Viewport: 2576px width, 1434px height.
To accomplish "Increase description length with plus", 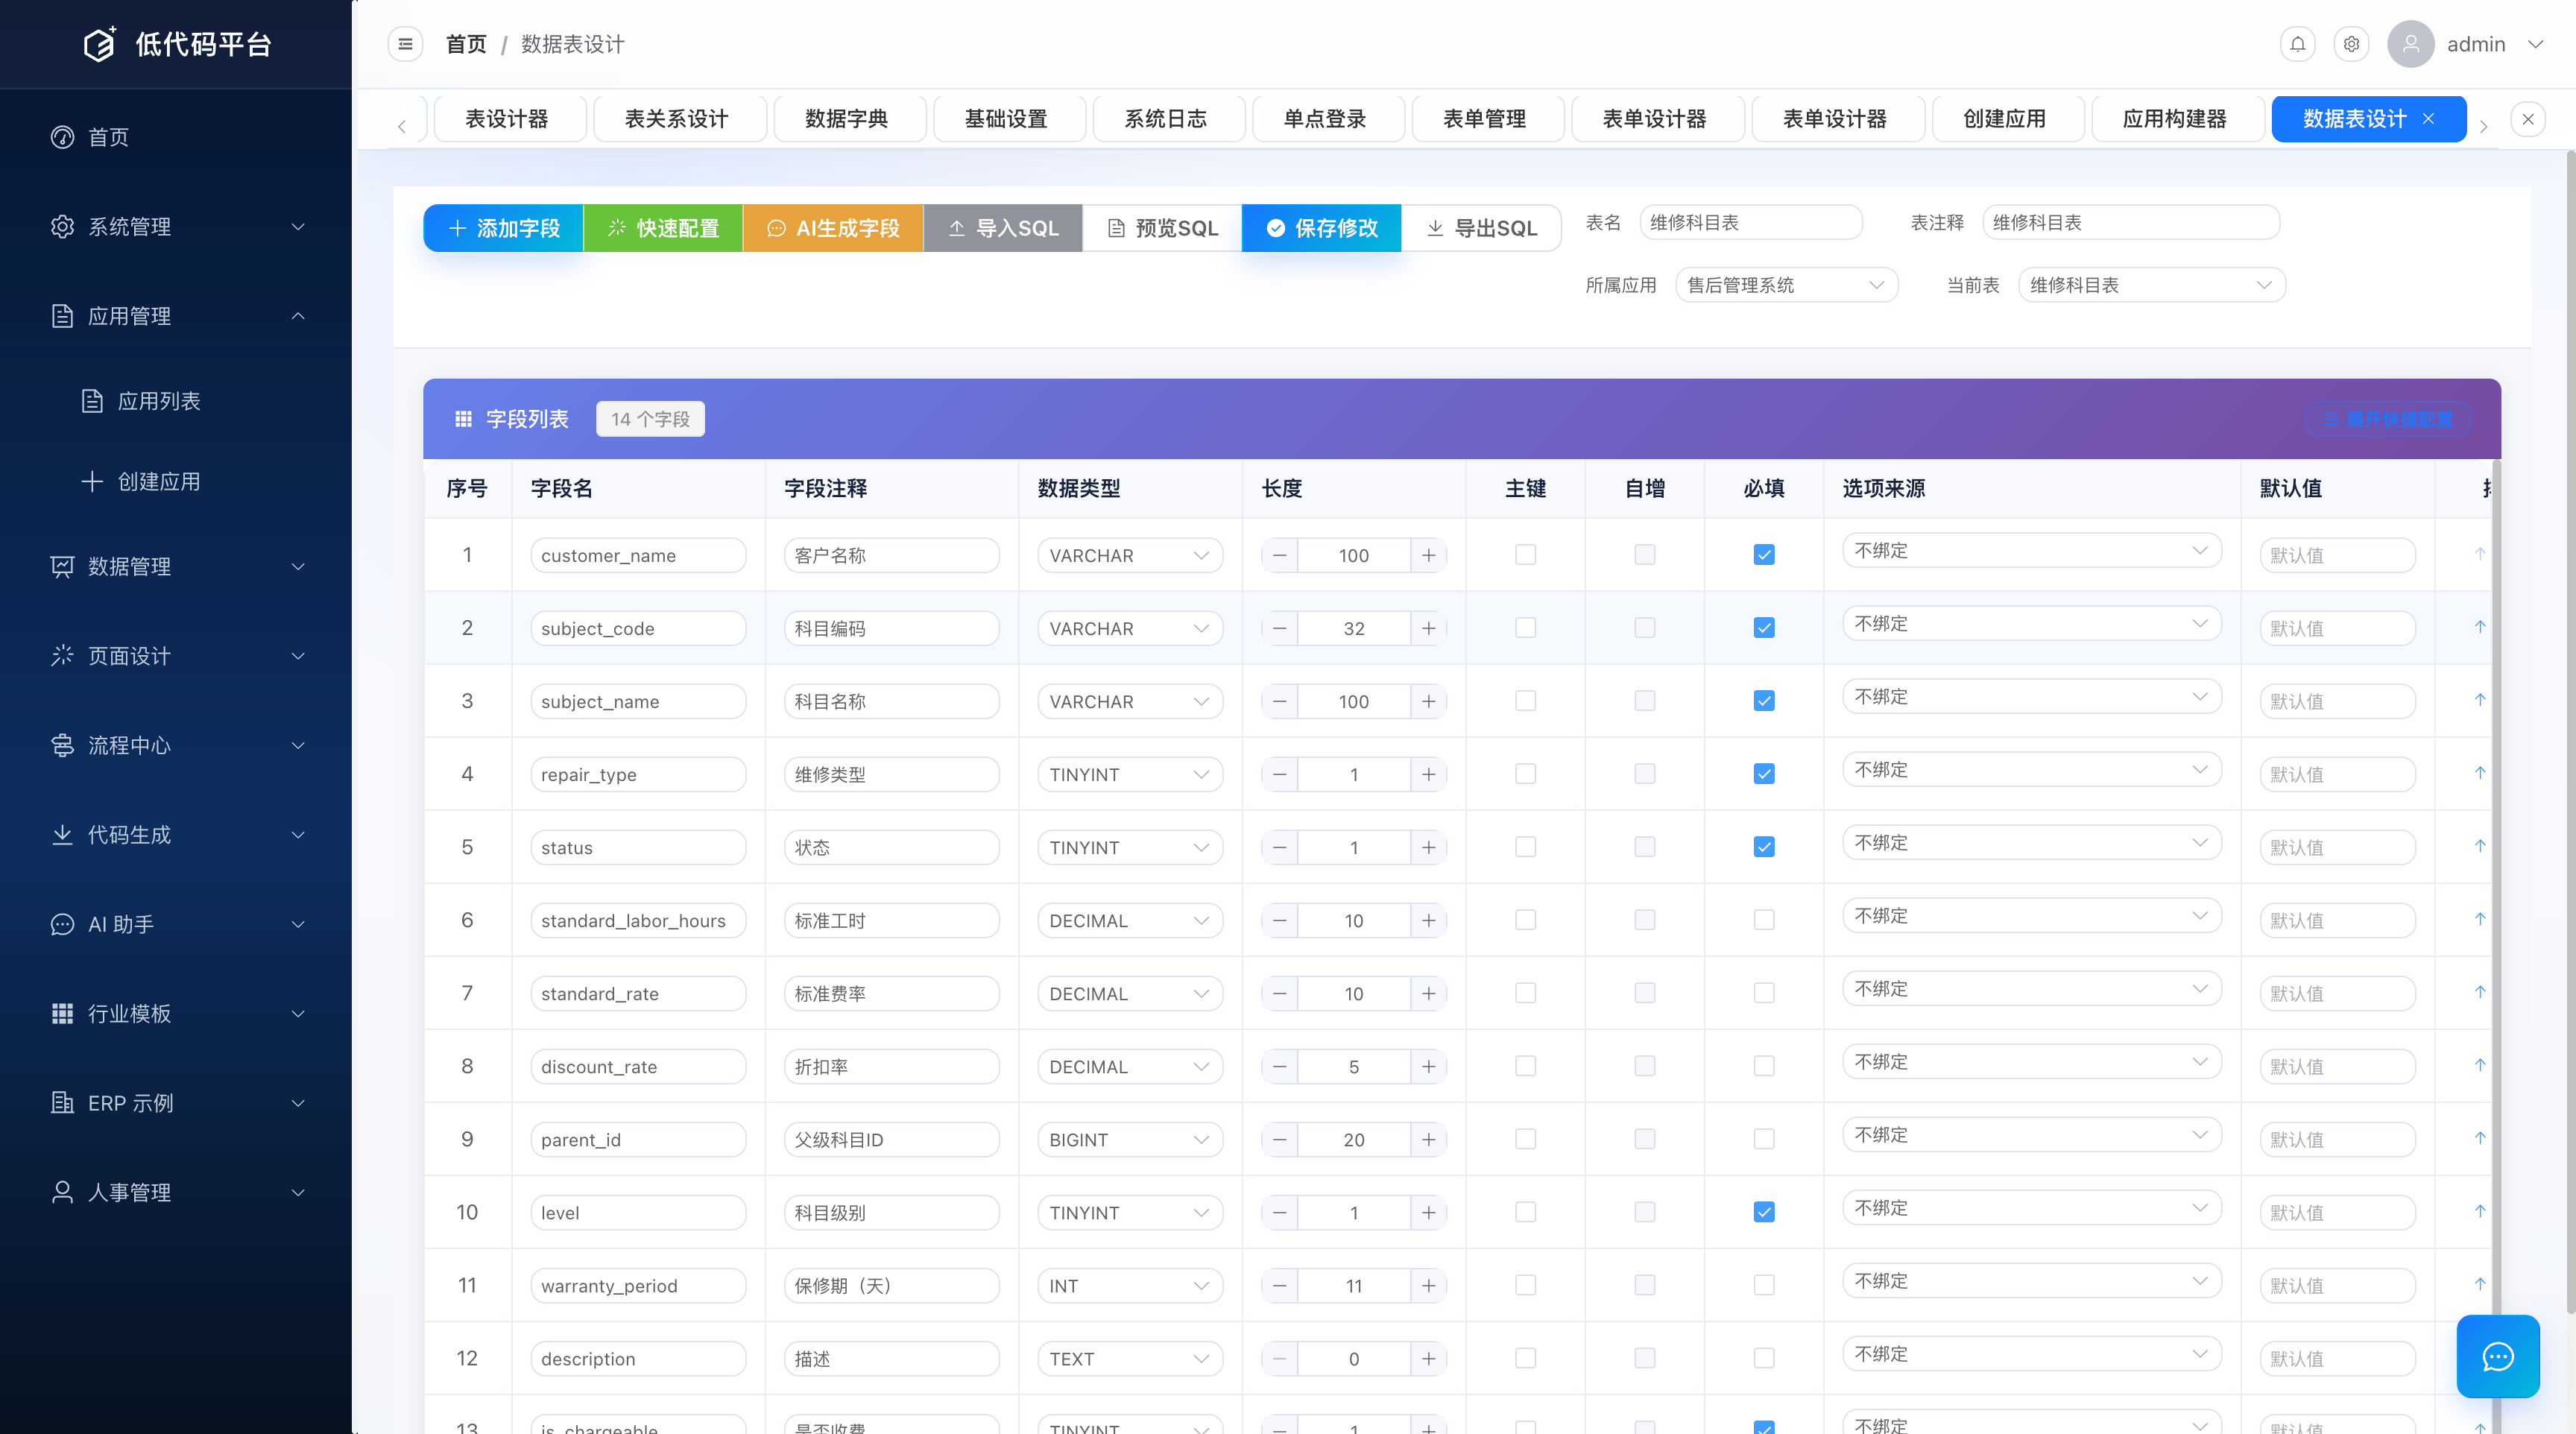I will [x=1428, y=1358].
